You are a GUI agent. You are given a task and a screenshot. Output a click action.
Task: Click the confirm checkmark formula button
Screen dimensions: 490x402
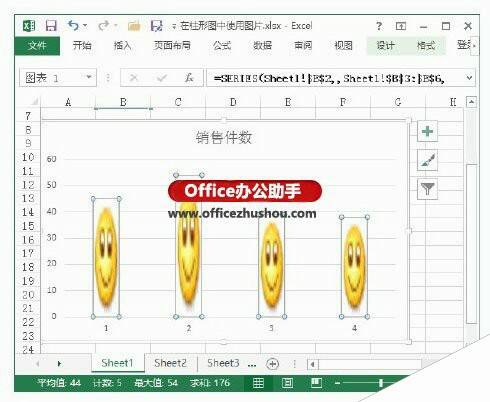[162, 78]
